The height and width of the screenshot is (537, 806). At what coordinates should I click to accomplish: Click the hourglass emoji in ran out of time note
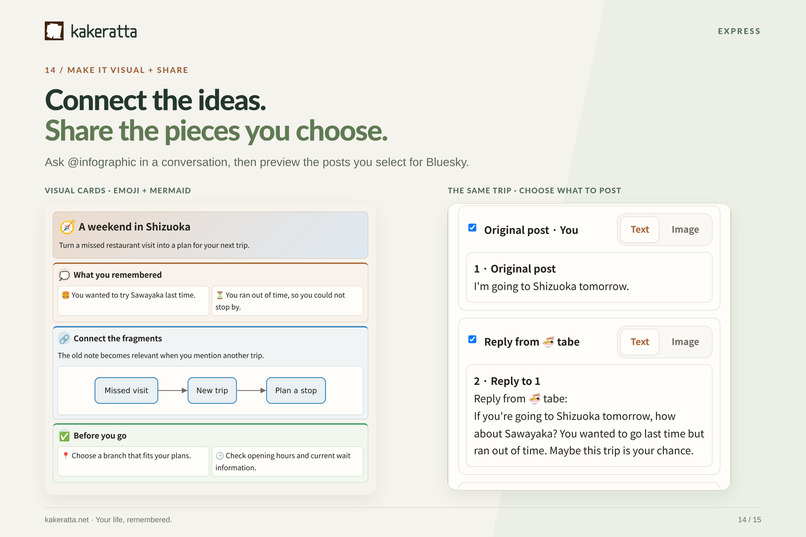point(219,295)
